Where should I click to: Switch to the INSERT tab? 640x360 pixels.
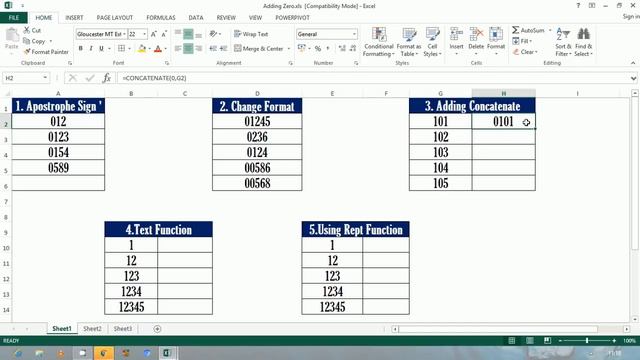point(74,18)
